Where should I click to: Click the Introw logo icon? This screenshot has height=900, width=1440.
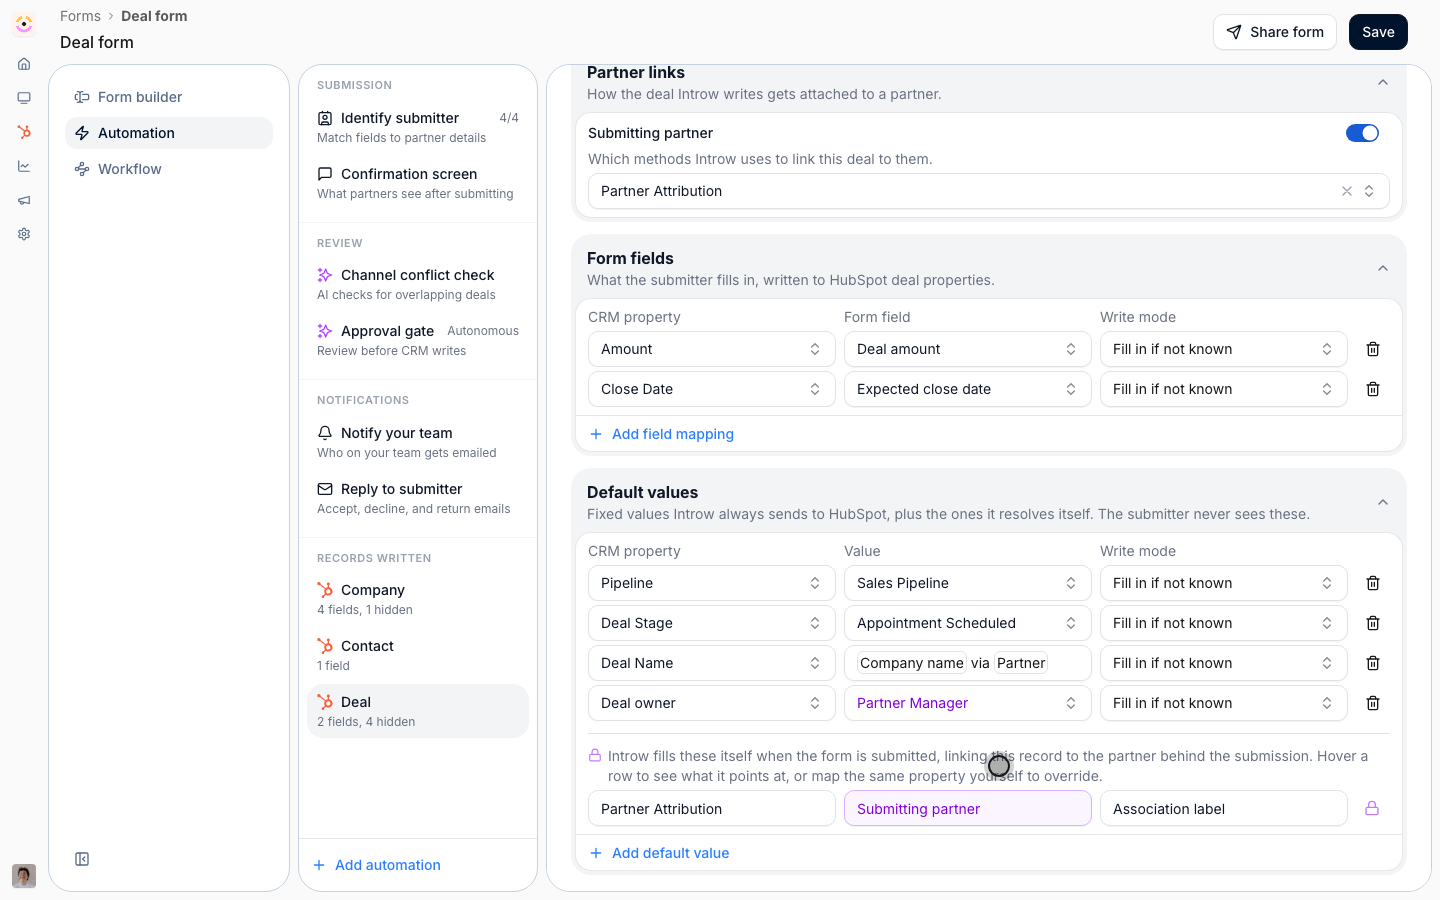point(24,24)
